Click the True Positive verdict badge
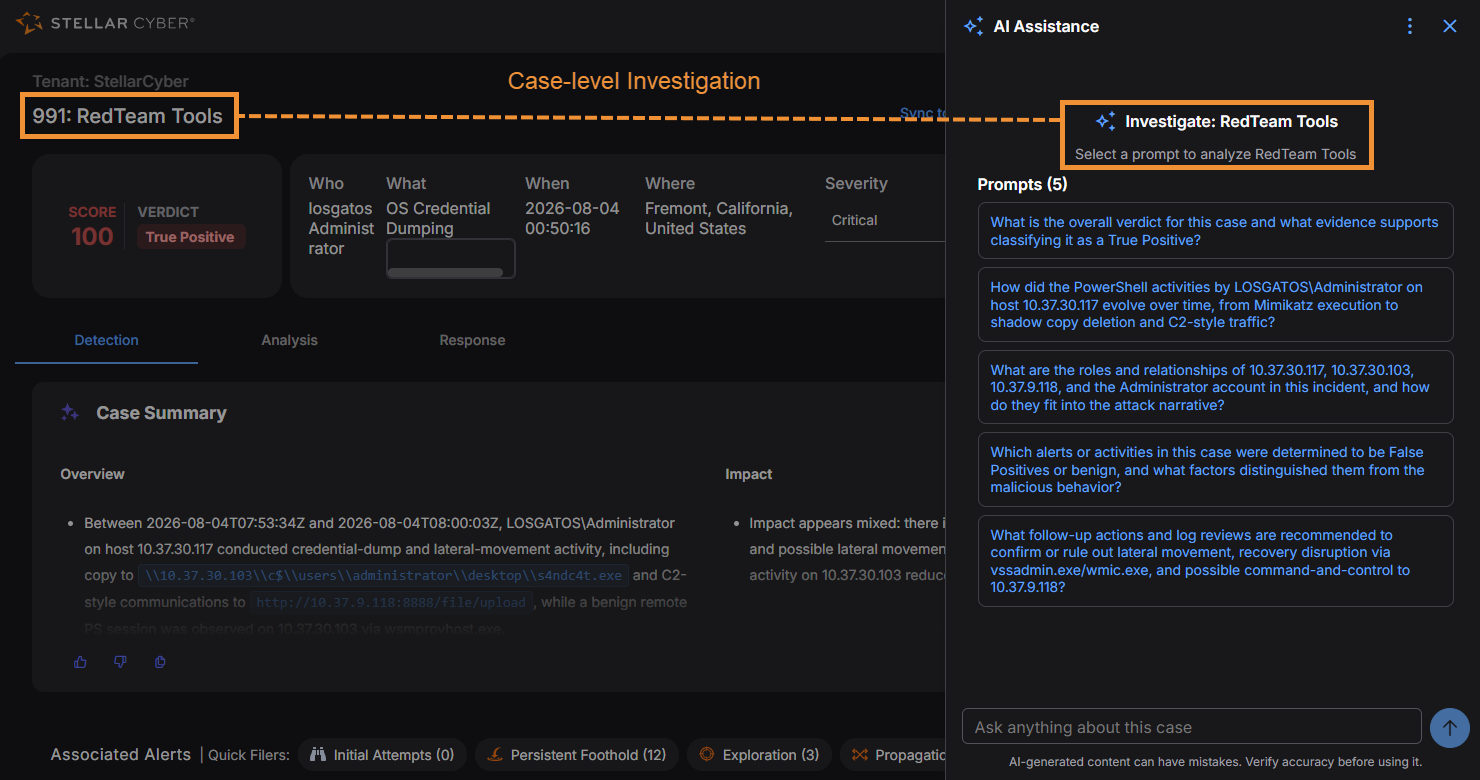The height and width of the screenshot is (780, 1480). (x=190, y=237)
